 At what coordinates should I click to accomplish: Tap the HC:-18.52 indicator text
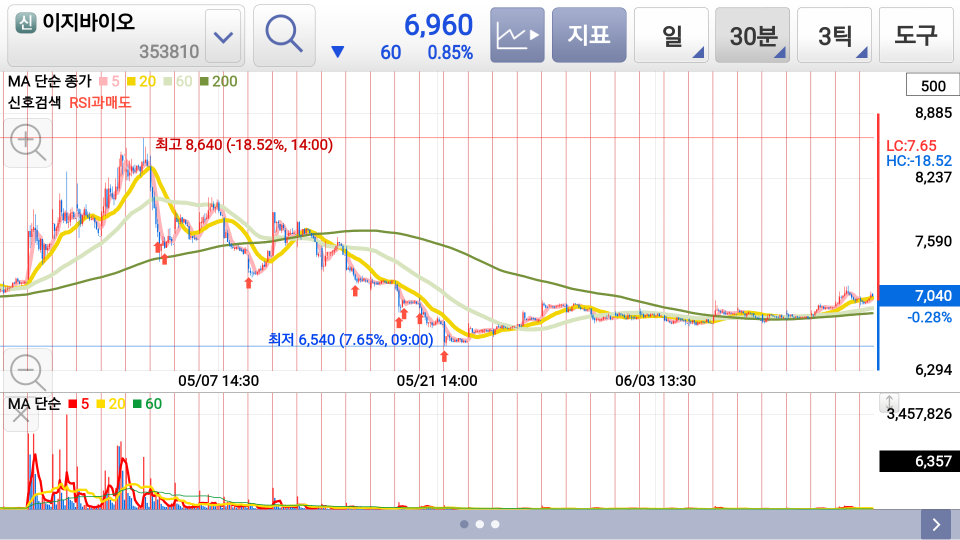[x=919, y=161]
